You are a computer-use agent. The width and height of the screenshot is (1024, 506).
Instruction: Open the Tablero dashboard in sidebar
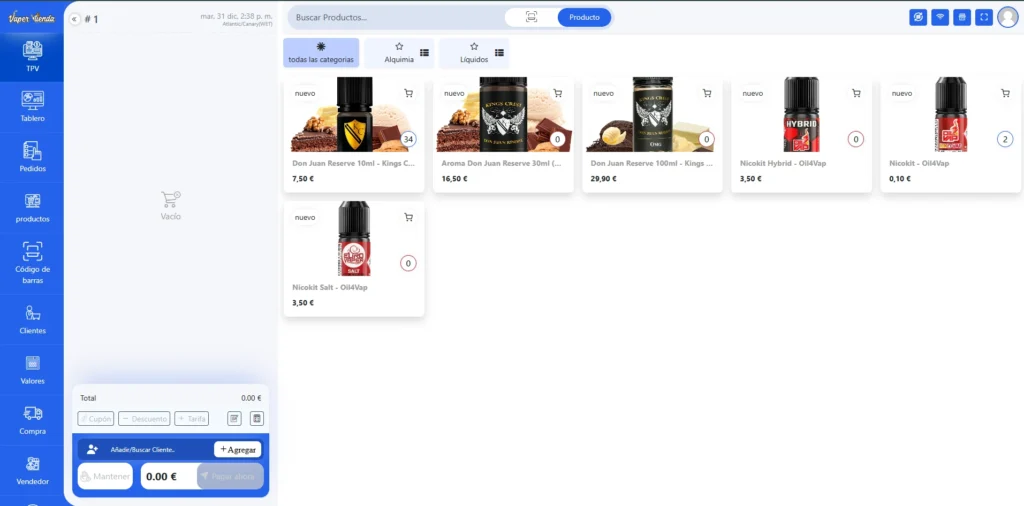coord(32,107)
